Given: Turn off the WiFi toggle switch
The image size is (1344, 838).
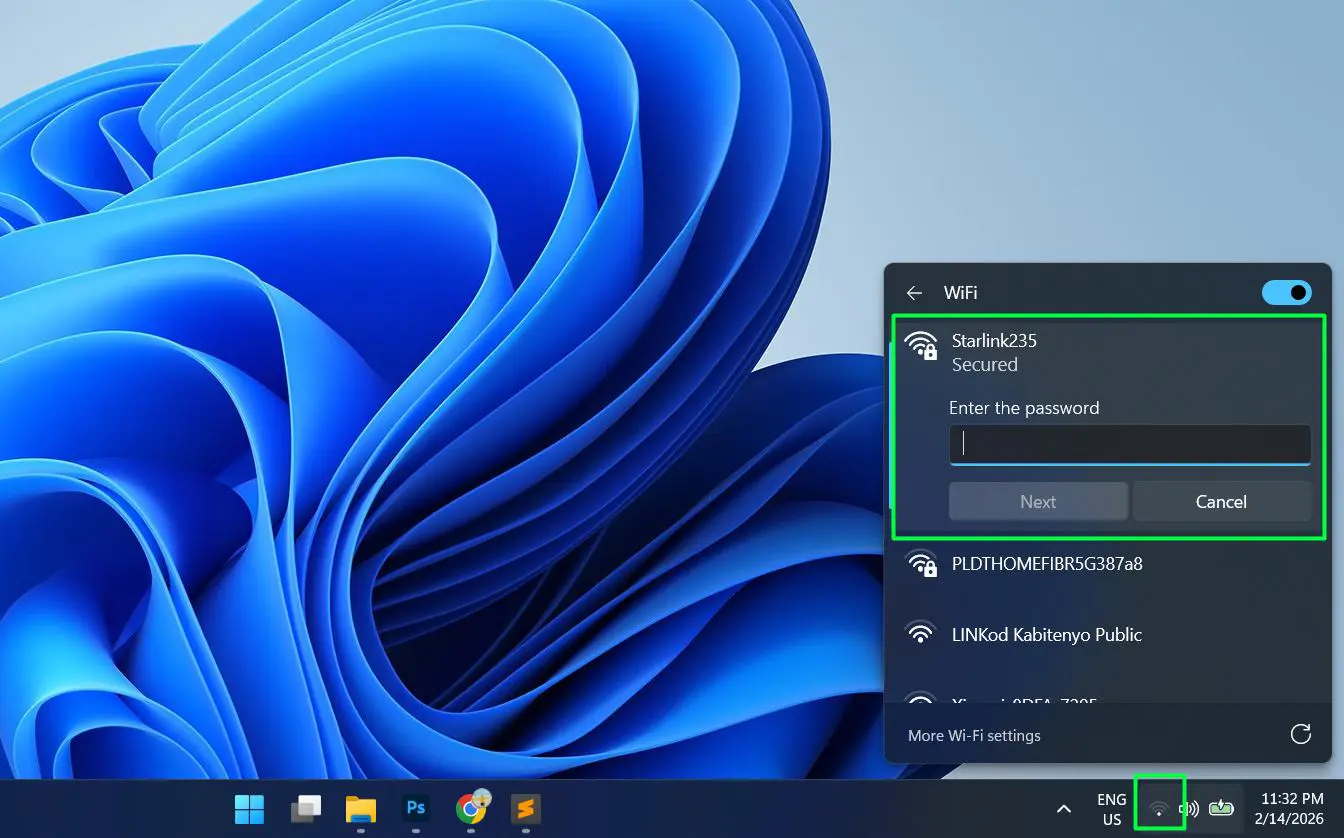Looking at the screenshot, I should pyautogui.click(x=1287, y=292).
